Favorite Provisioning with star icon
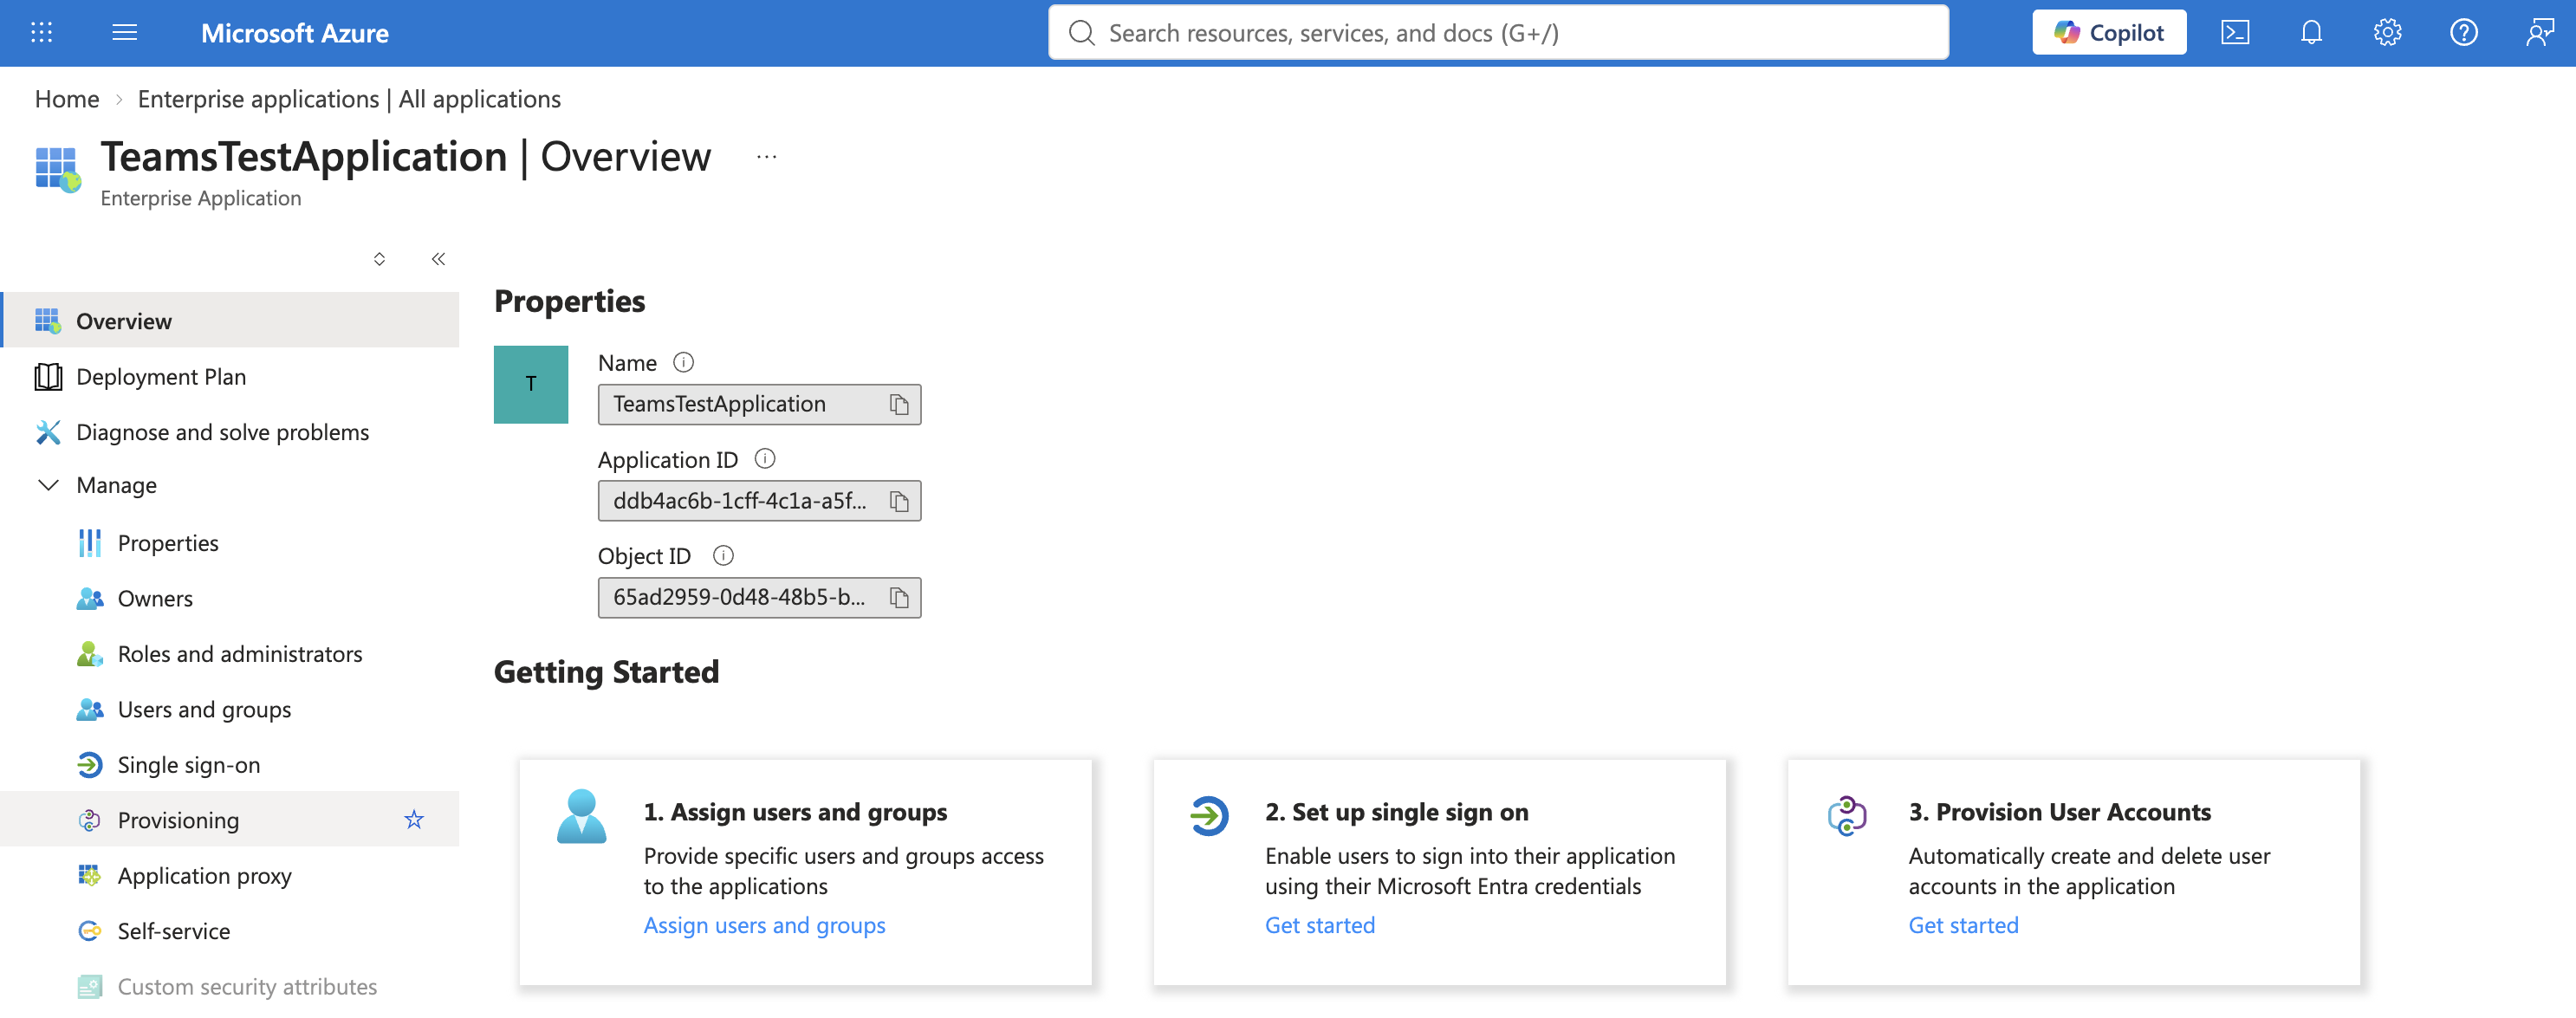This screenshot has height=1018, width=2576. 414,820
